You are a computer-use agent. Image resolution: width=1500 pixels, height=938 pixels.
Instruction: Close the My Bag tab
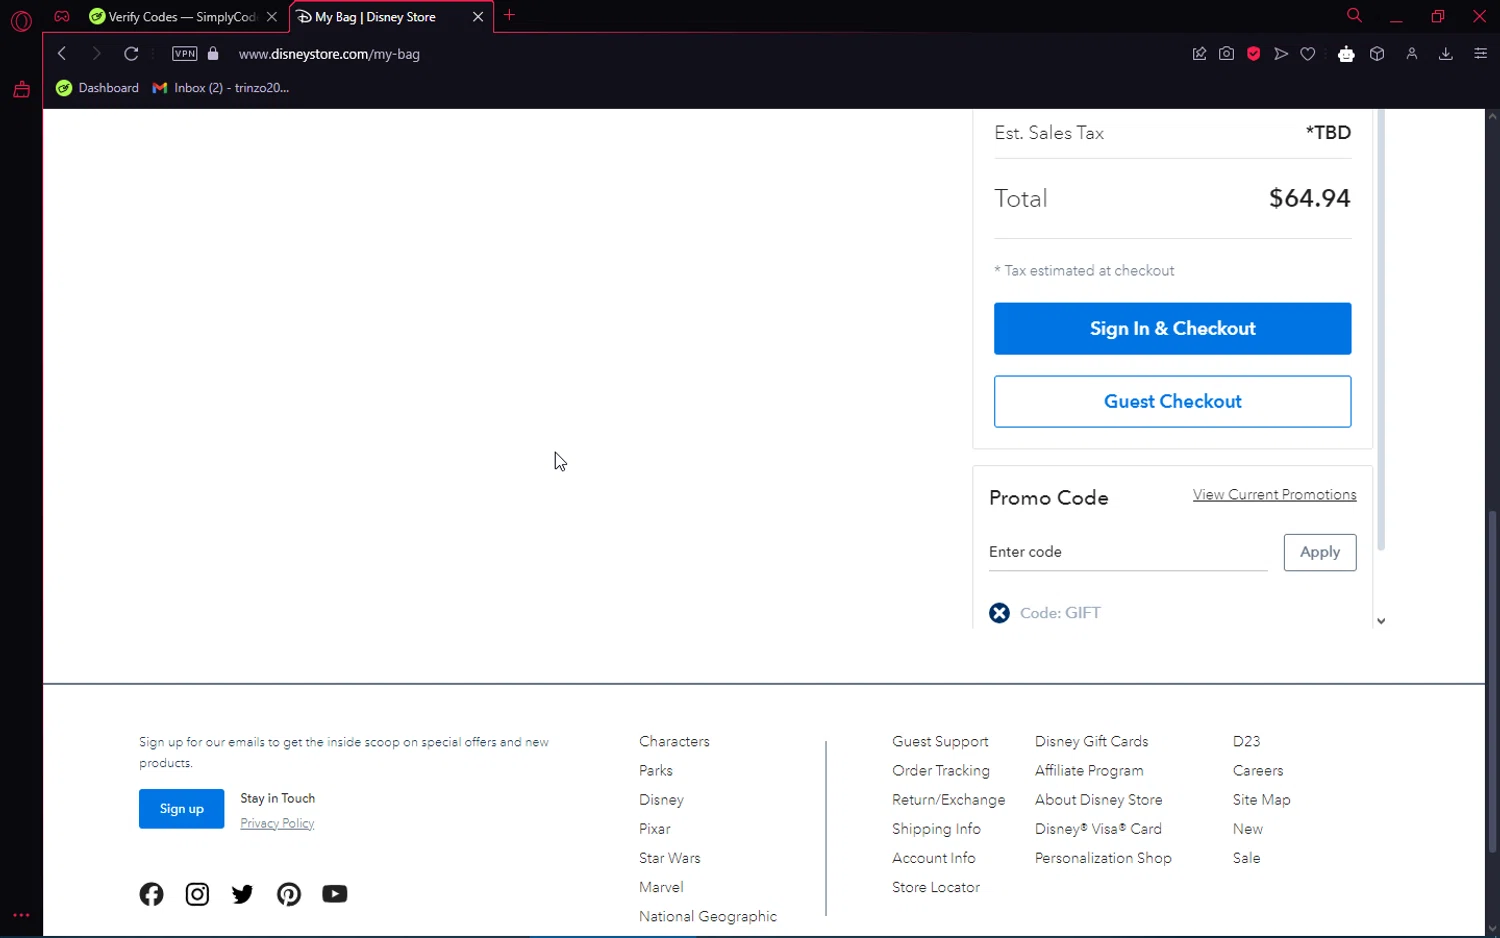478,17
